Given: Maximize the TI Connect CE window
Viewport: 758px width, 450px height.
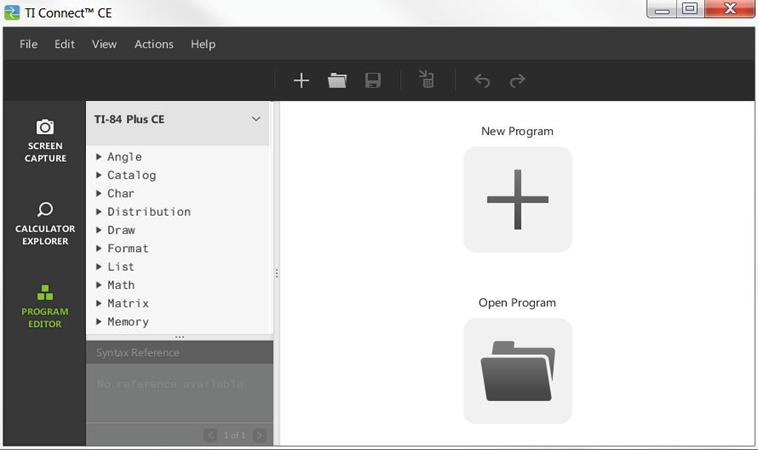Looking at the screenshot, I should tap(690, 9).
